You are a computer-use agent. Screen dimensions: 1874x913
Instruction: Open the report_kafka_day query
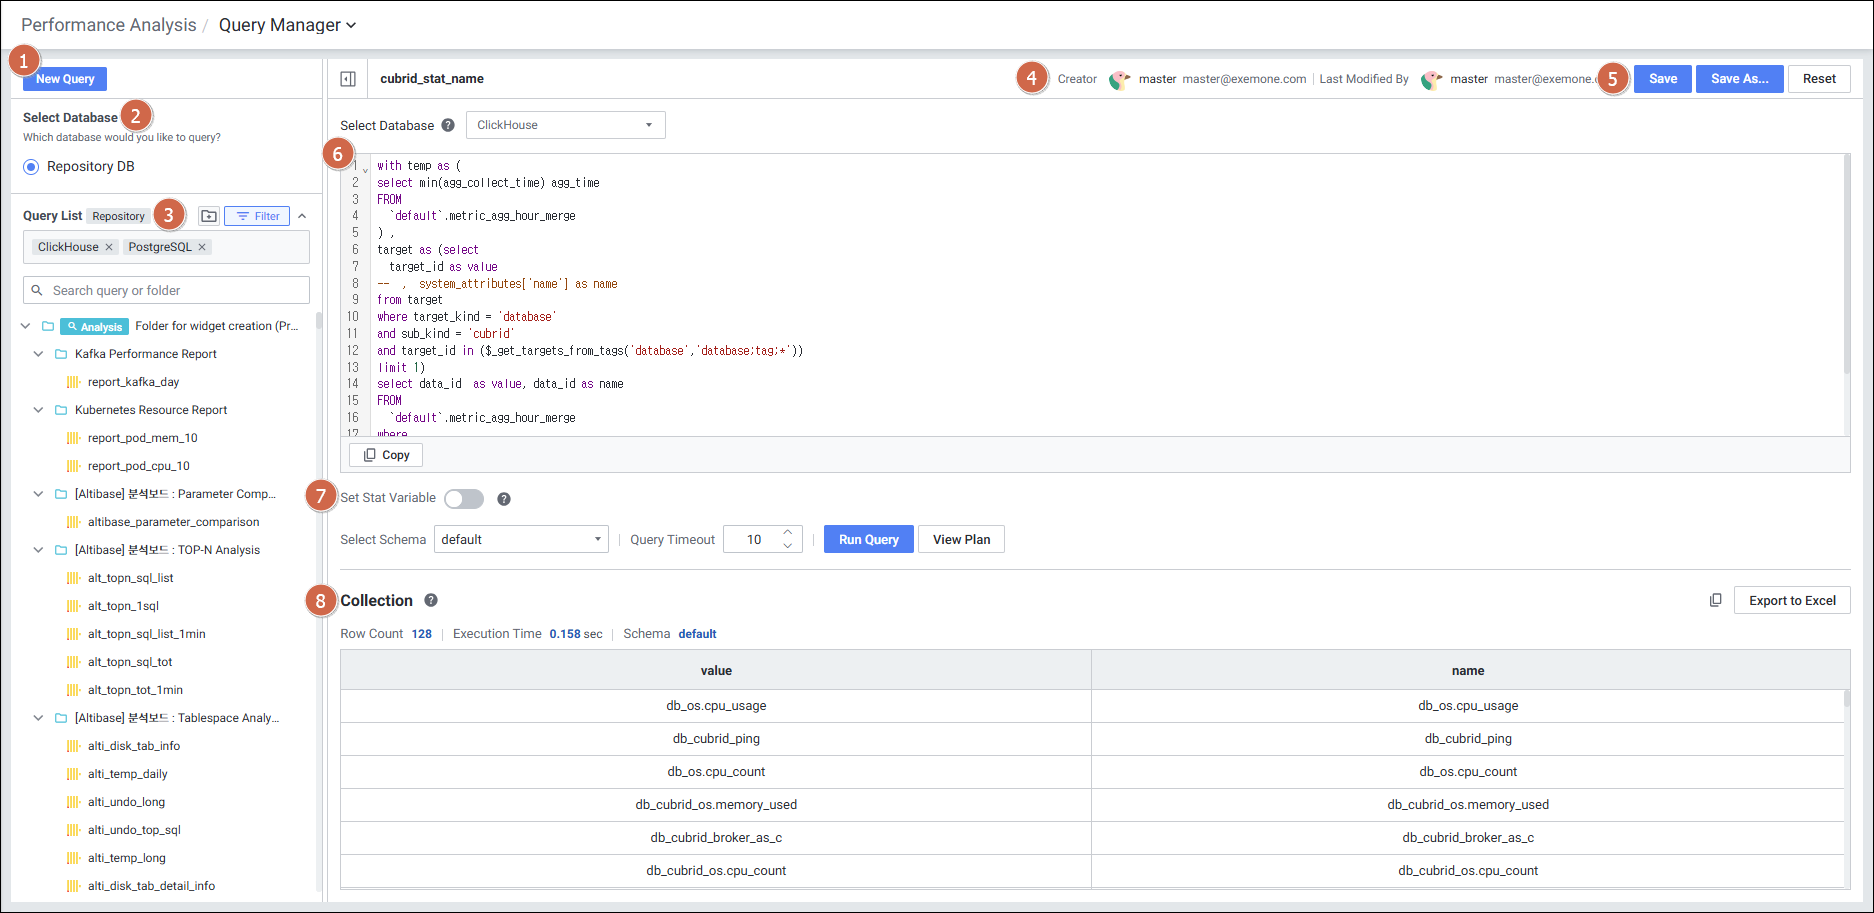point(133,382)
